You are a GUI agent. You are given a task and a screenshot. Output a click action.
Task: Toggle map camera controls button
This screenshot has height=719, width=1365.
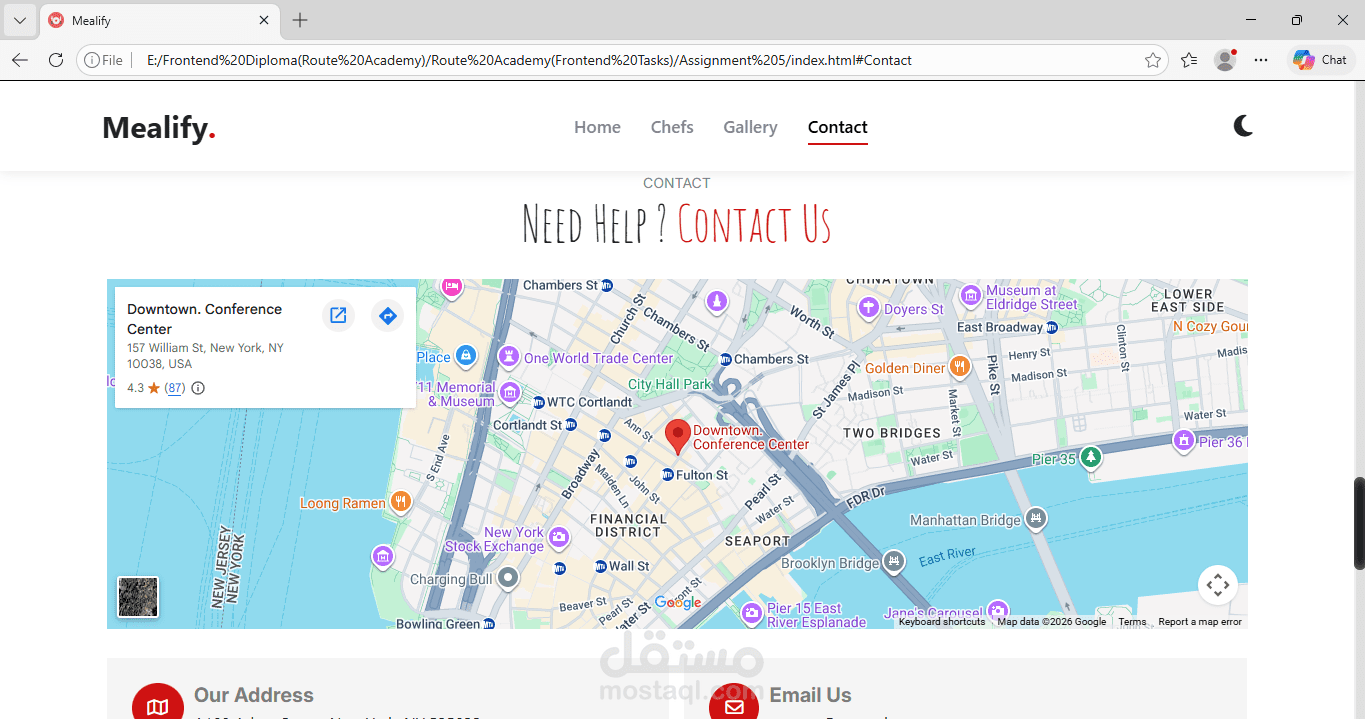coord(1218,585)
